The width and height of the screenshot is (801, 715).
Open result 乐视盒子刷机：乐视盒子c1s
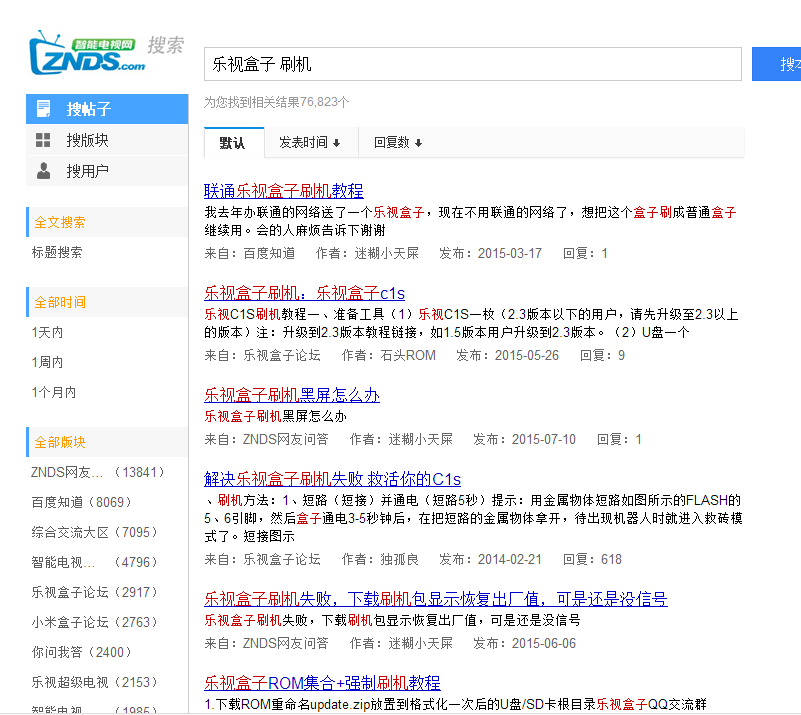[x=304, y=293]
